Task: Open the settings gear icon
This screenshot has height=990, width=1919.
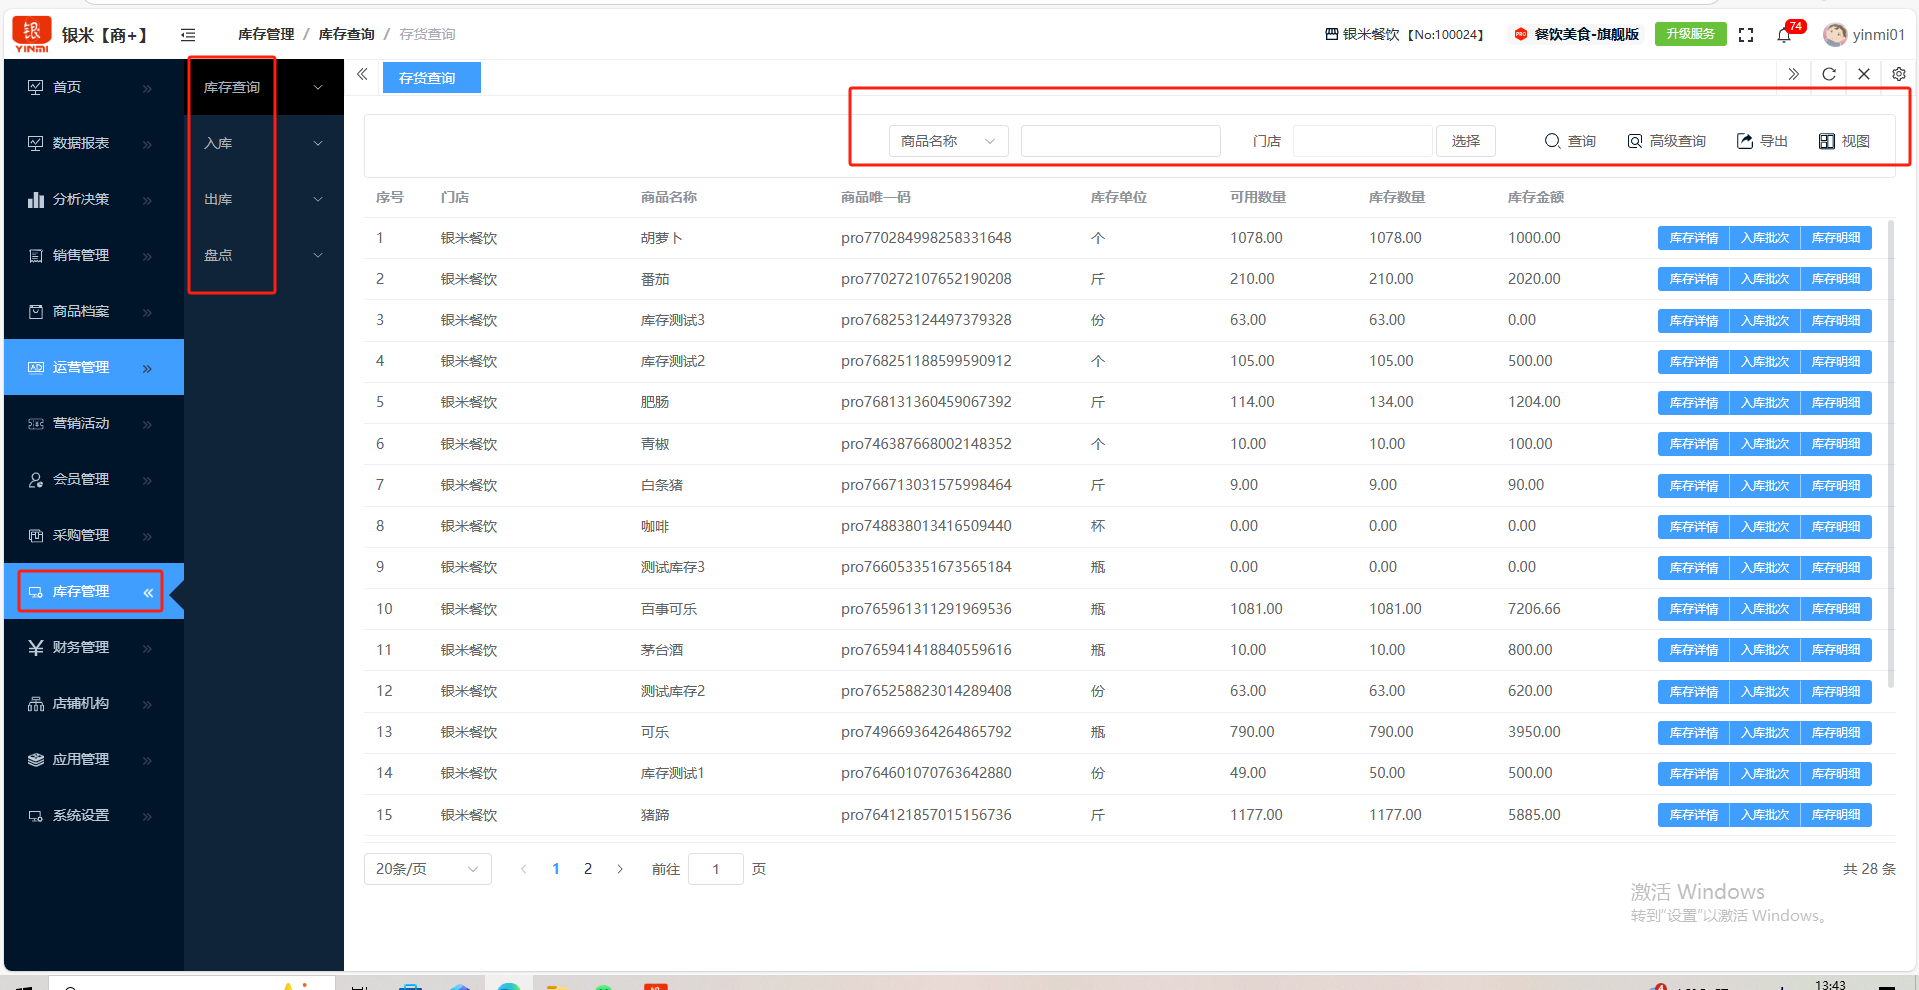Action: (1898, 74)
